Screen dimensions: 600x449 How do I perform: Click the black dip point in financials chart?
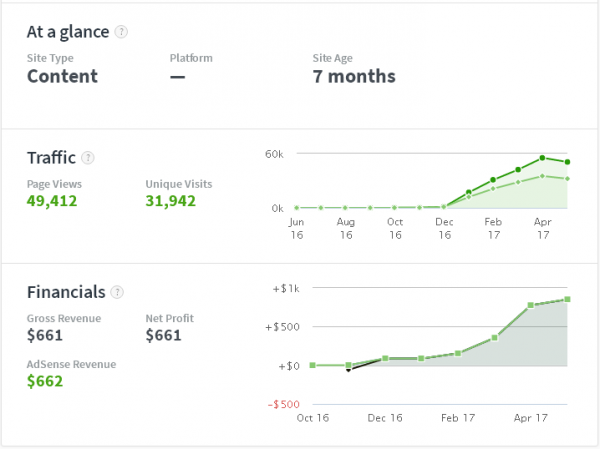pyautogui.click(x=348, y=369)
